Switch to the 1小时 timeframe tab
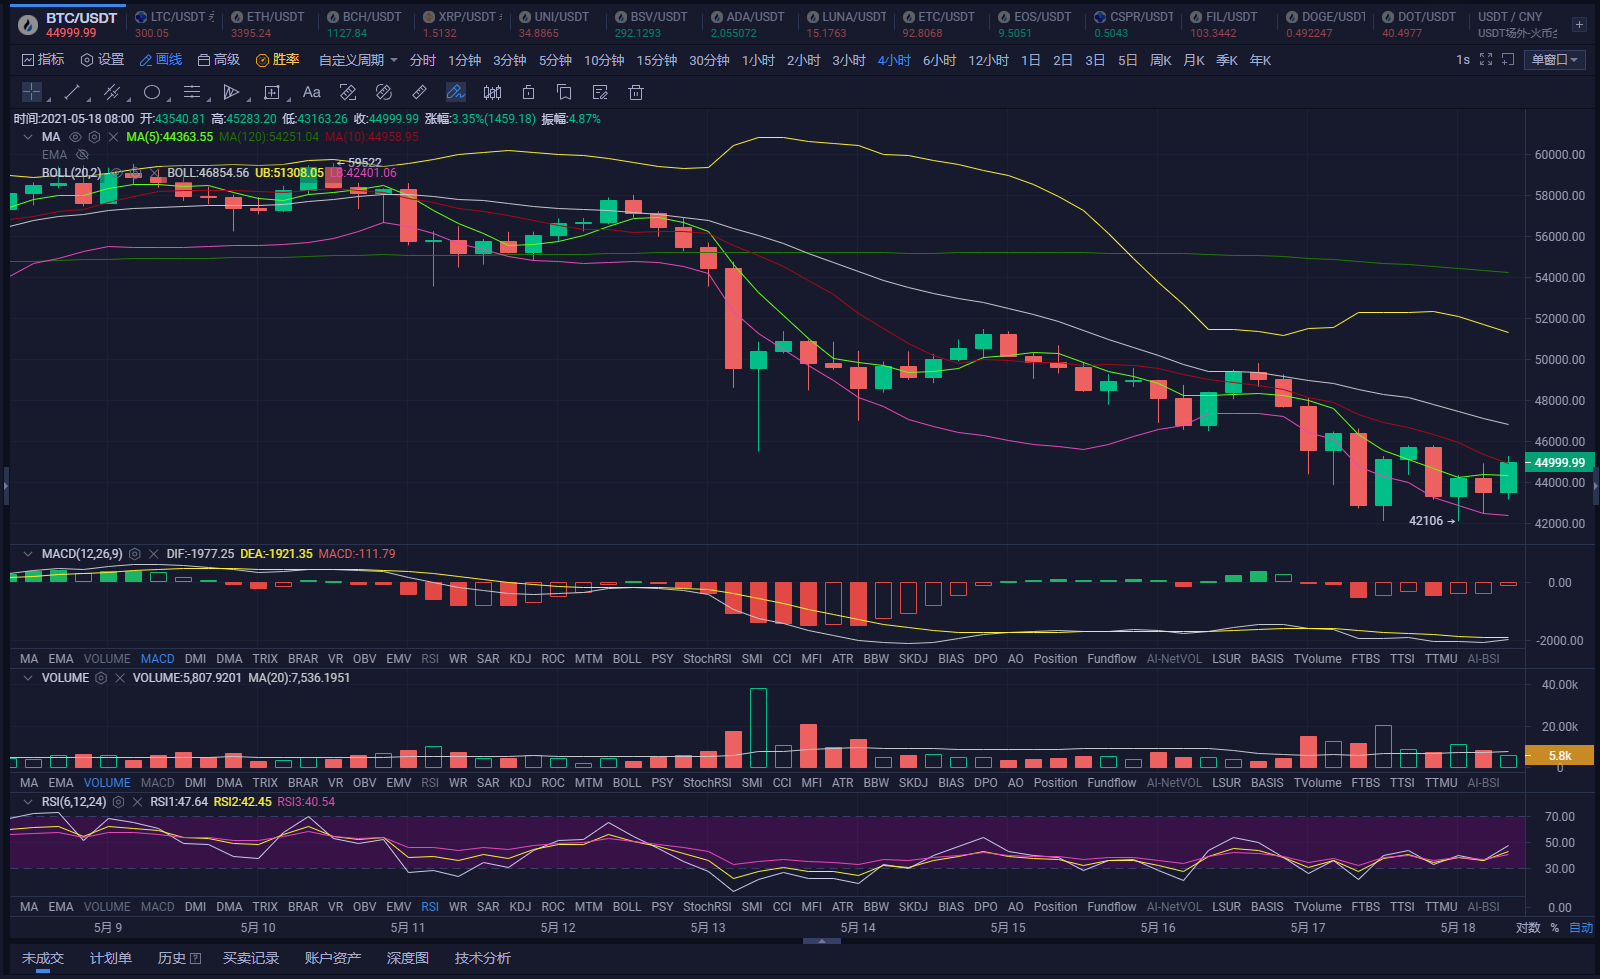This screenshot has width=1600, height=979. pos(758,60)
